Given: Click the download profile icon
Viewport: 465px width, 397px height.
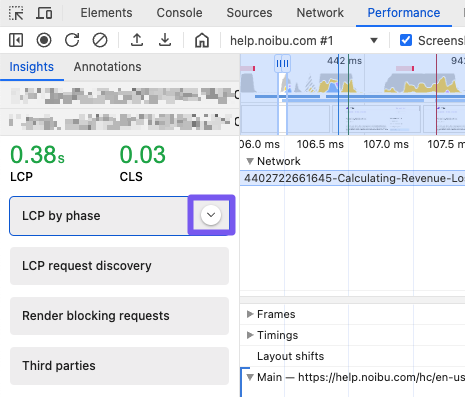Looking at the screenshot, I should click(x=165, y=40).
